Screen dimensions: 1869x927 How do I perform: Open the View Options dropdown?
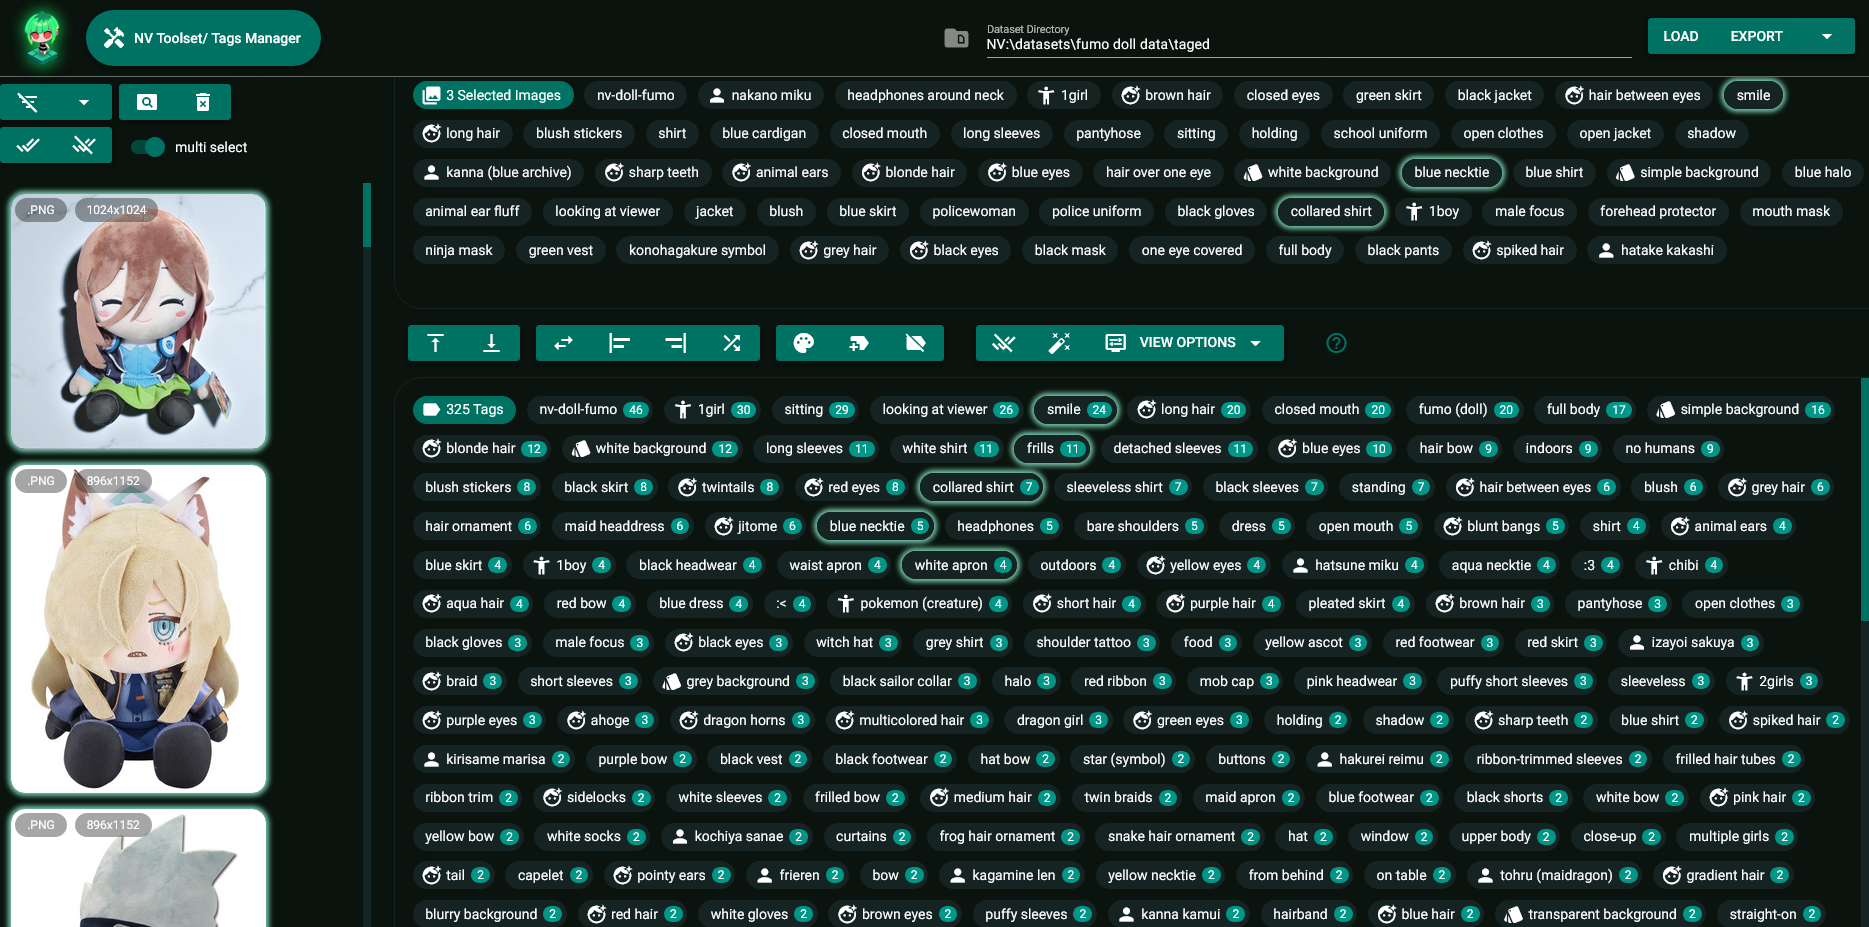pos(1186,342)
